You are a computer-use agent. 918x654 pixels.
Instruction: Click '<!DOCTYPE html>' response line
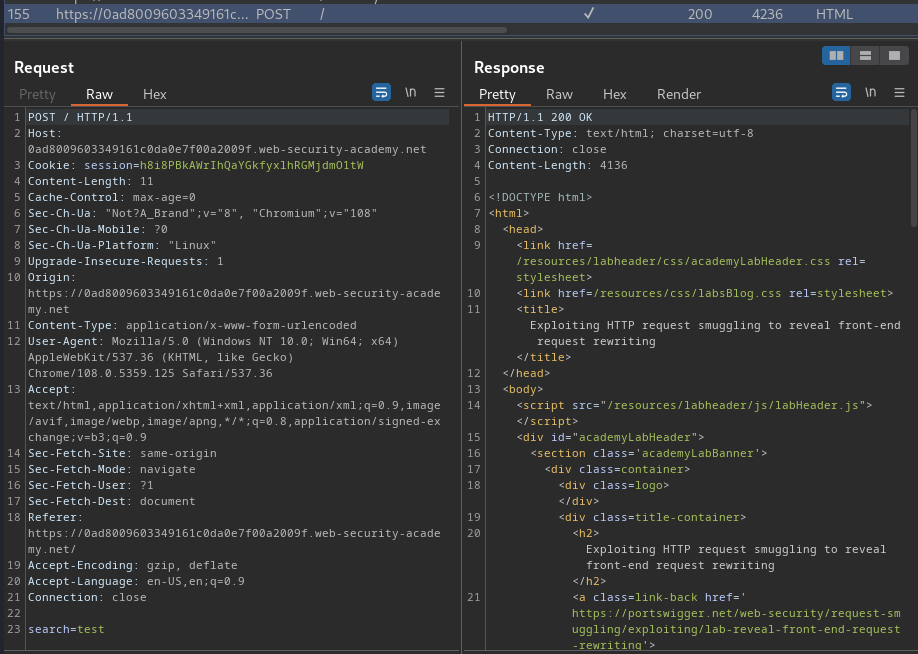pyautogui.click(x=540, y=197)
